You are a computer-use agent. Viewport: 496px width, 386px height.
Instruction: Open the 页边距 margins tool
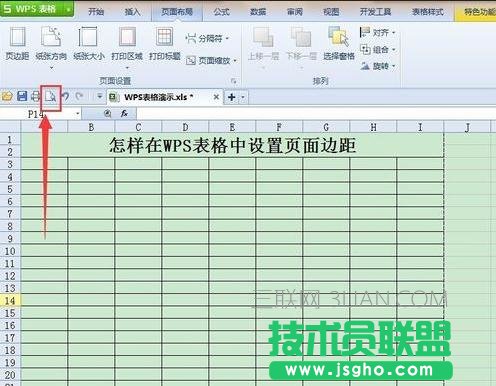coord(17,43)
